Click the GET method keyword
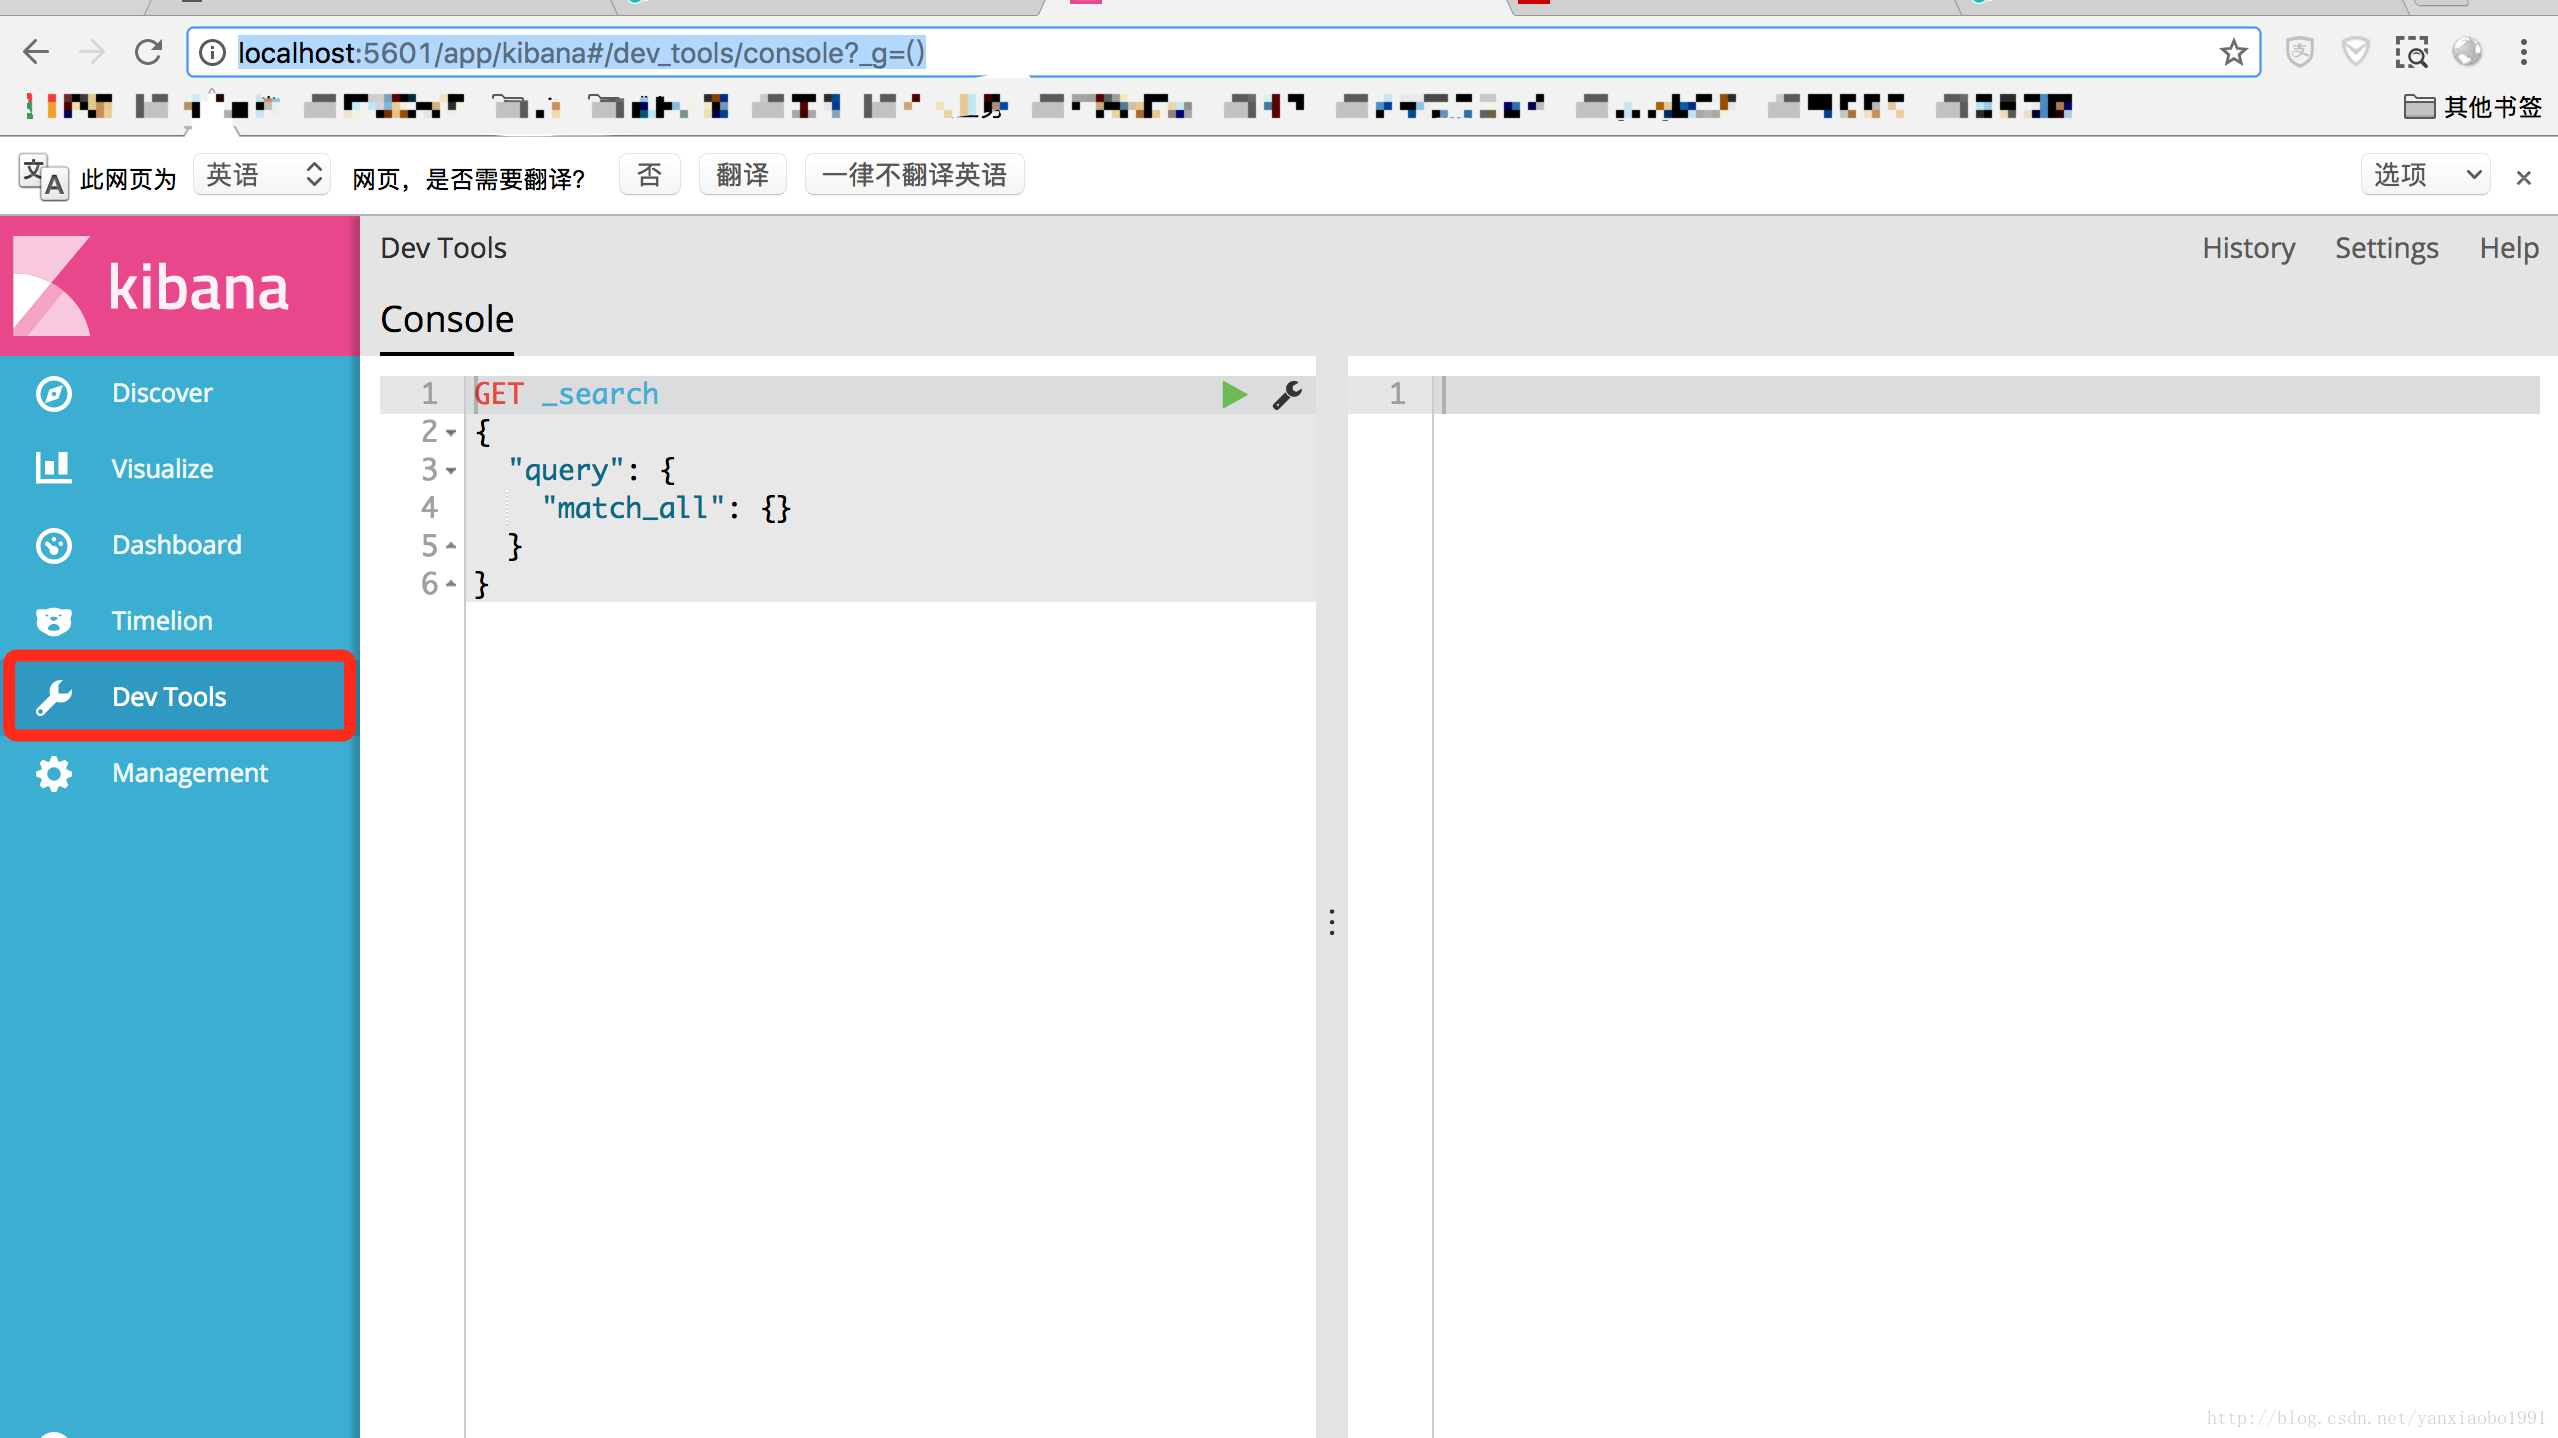The width and height of the screenshot is (2558, 1438). [x=499, y=395]
